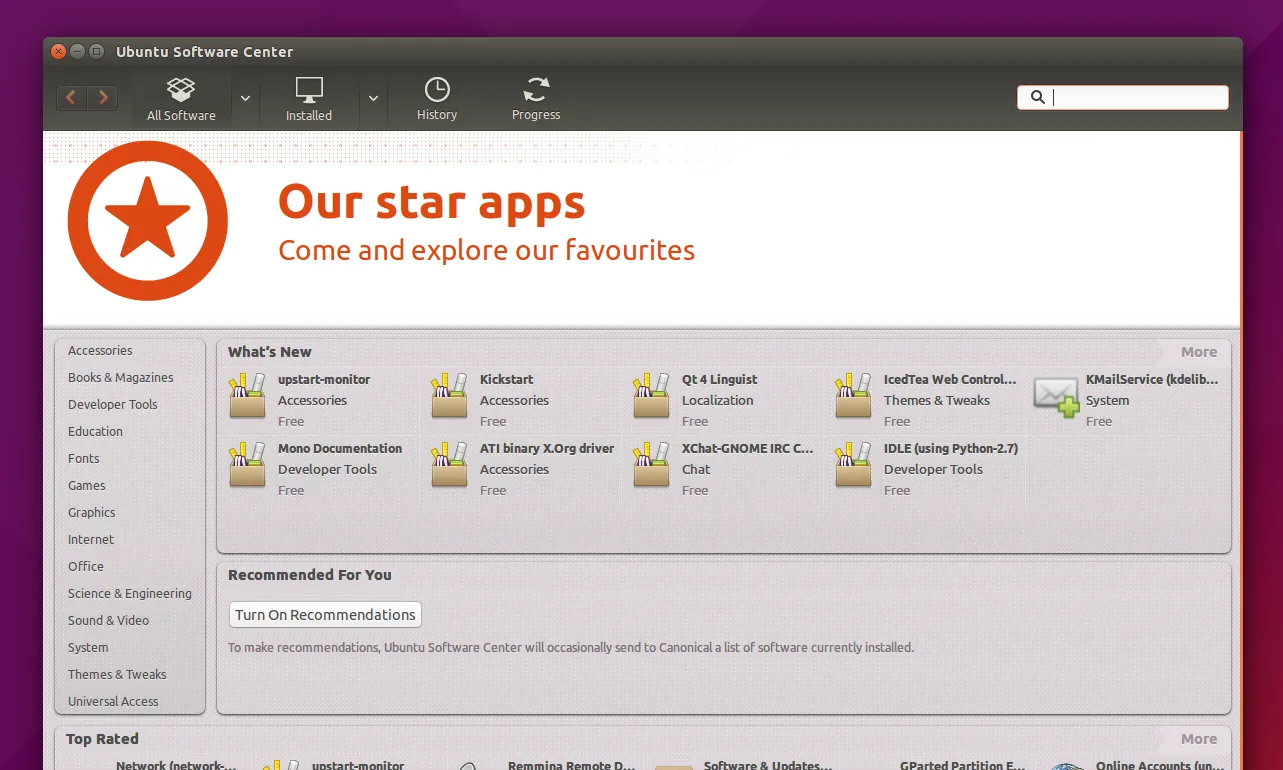Click the Mono Documentation package icon
Viewport: 1283px width, 770px height.
247,465
